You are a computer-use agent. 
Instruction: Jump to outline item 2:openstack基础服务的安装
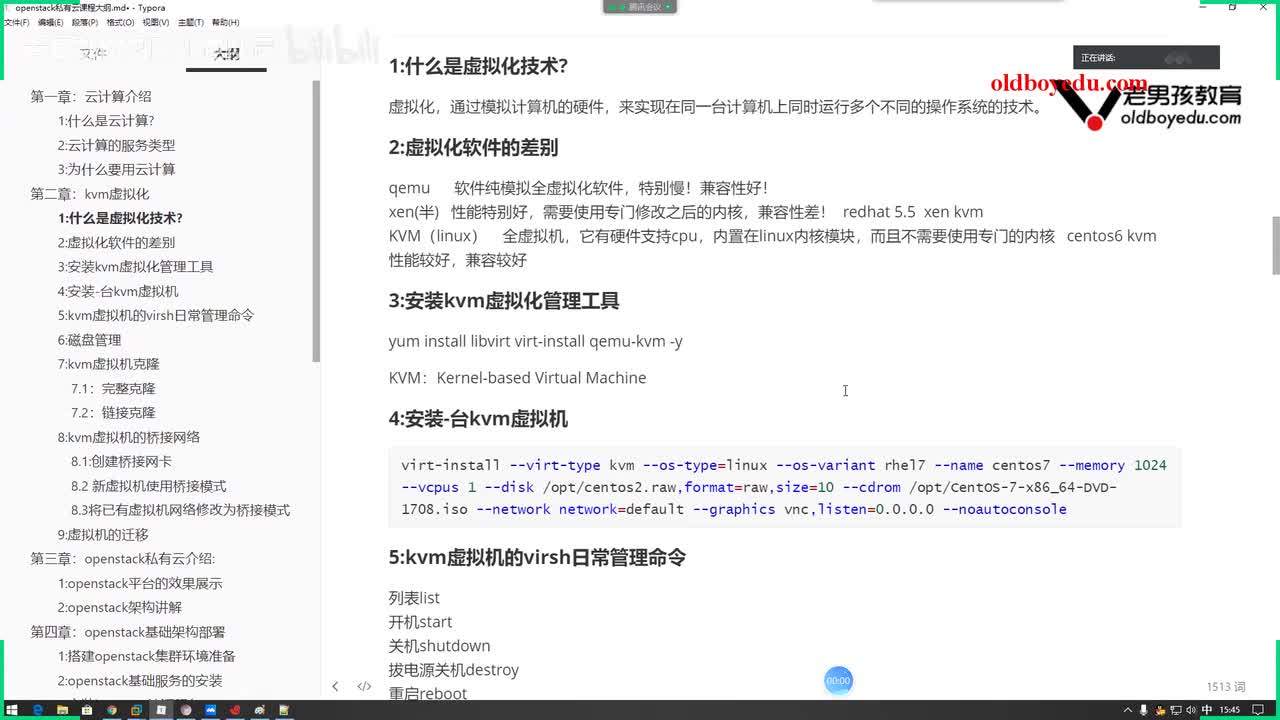tap(140, 681)
